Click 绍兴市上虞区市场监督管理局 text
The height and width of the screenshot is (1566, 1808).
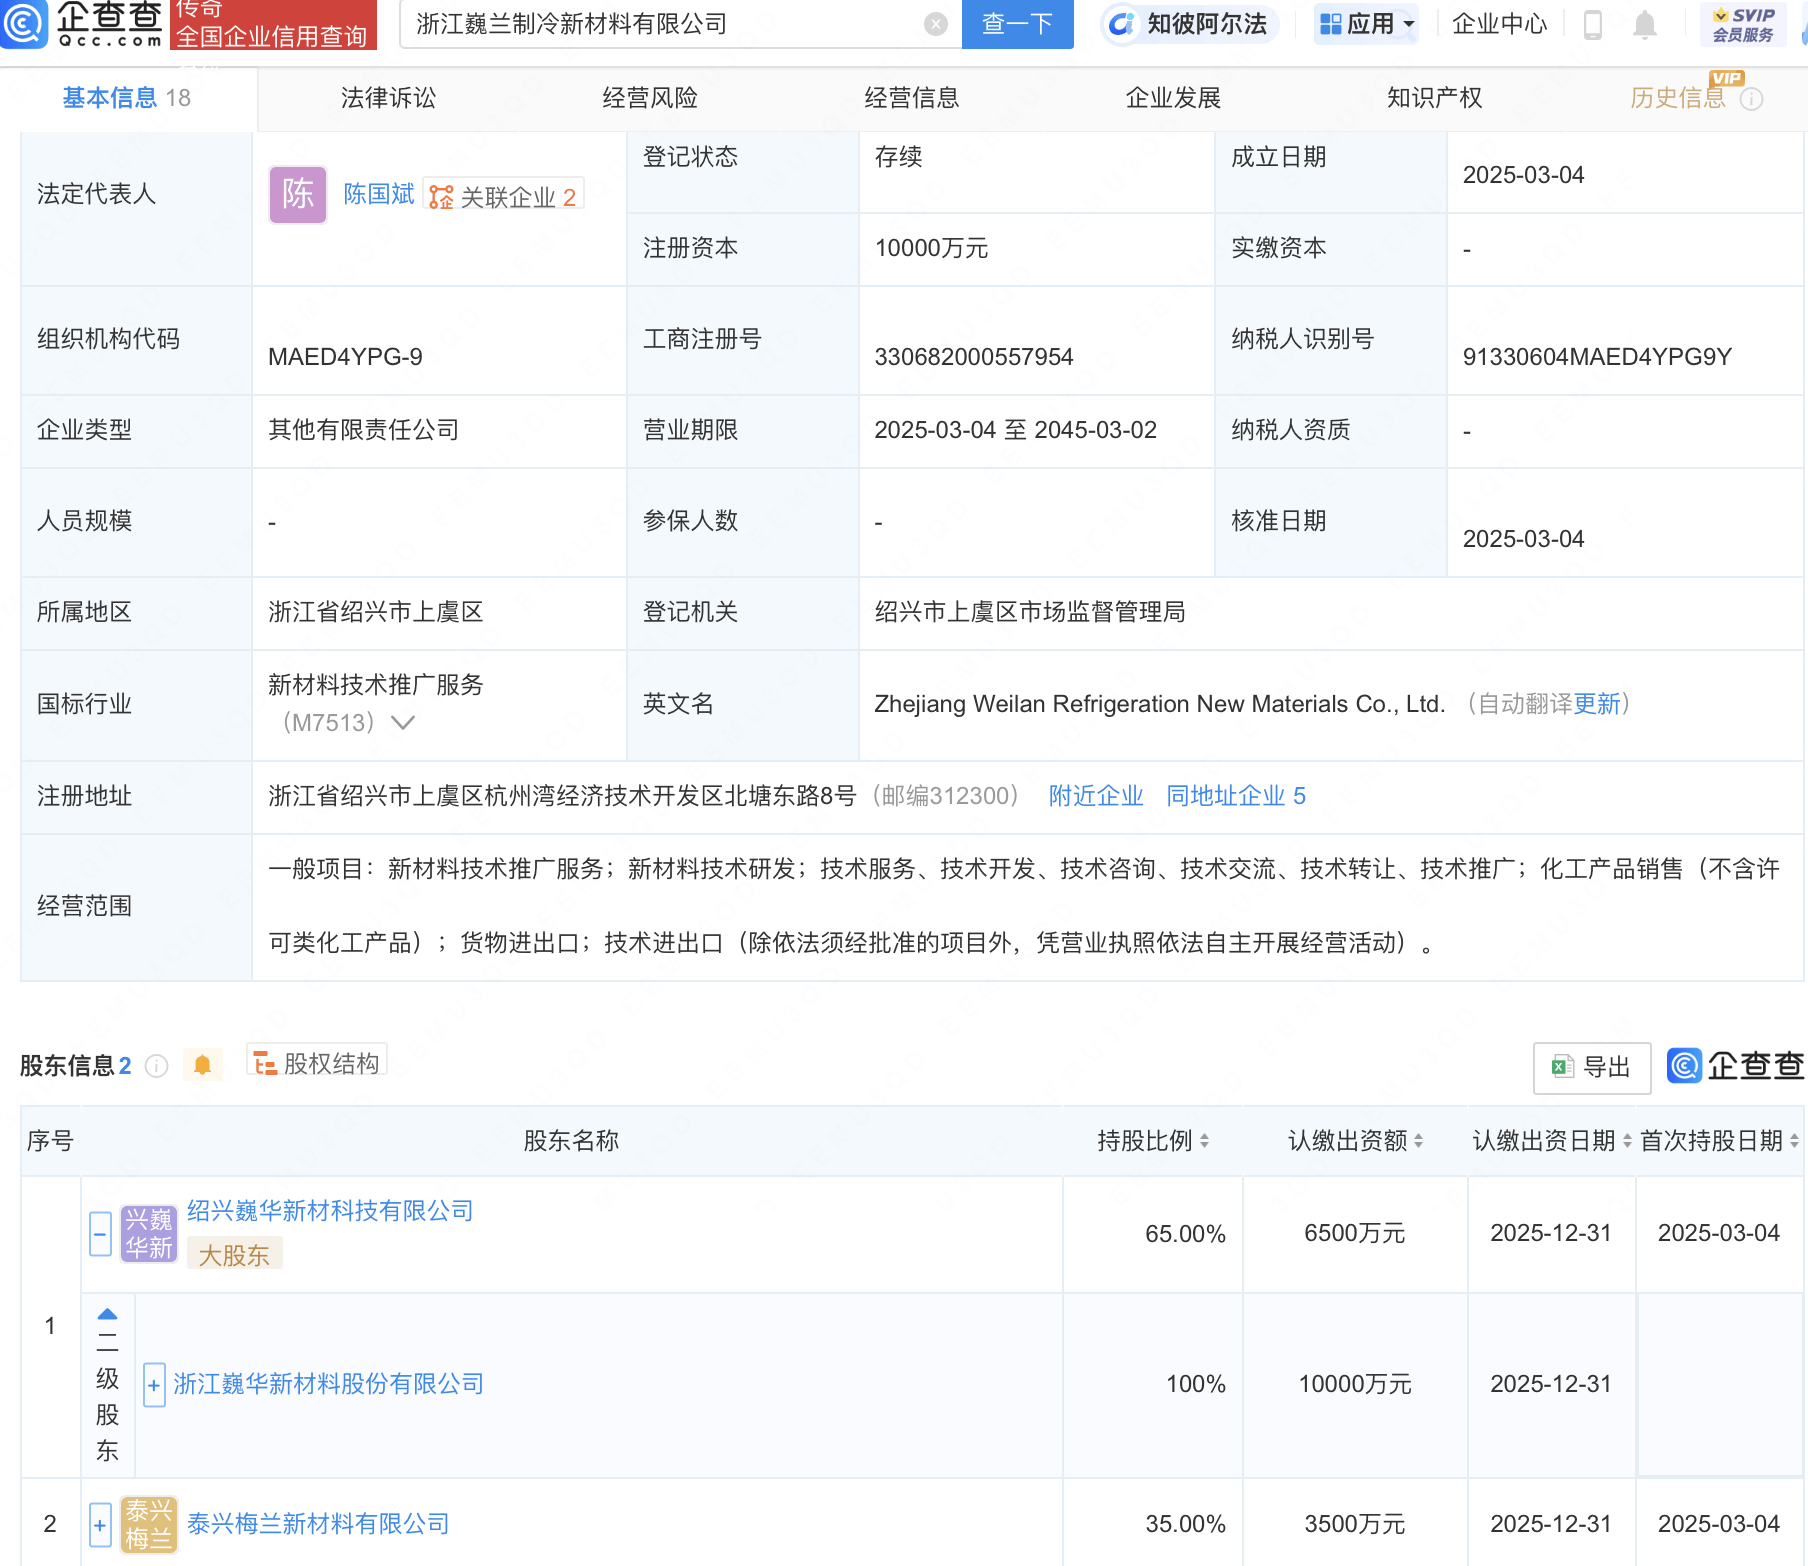(1030, 612)
